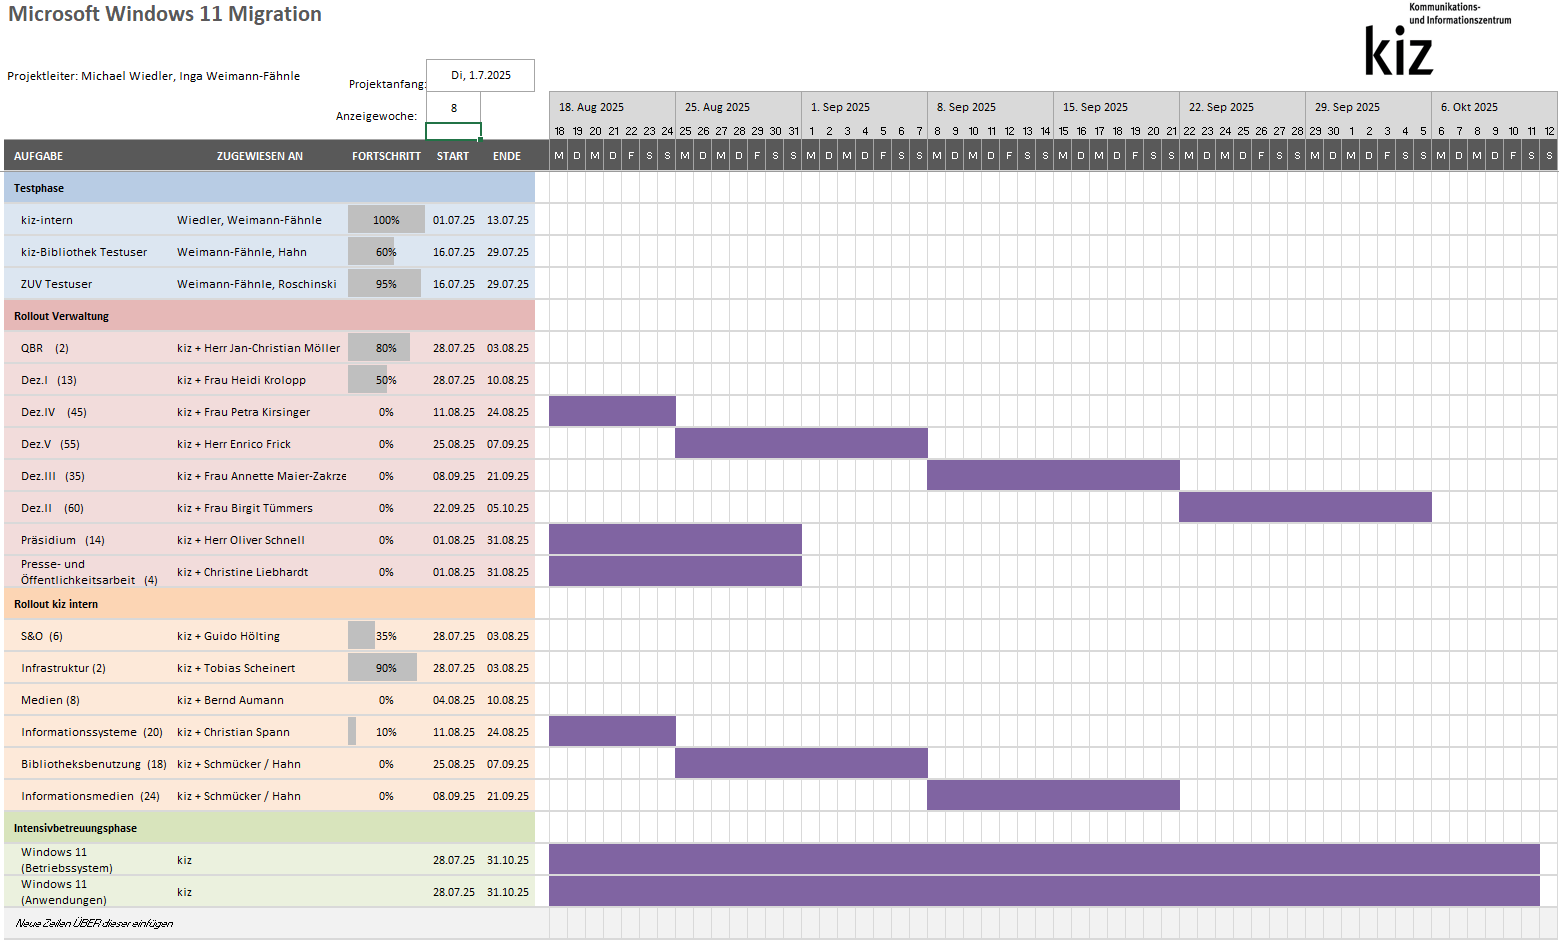Click the Dez.II end date 05.10.25
This screenshot has width=1559, height=942.
point(508,508)
